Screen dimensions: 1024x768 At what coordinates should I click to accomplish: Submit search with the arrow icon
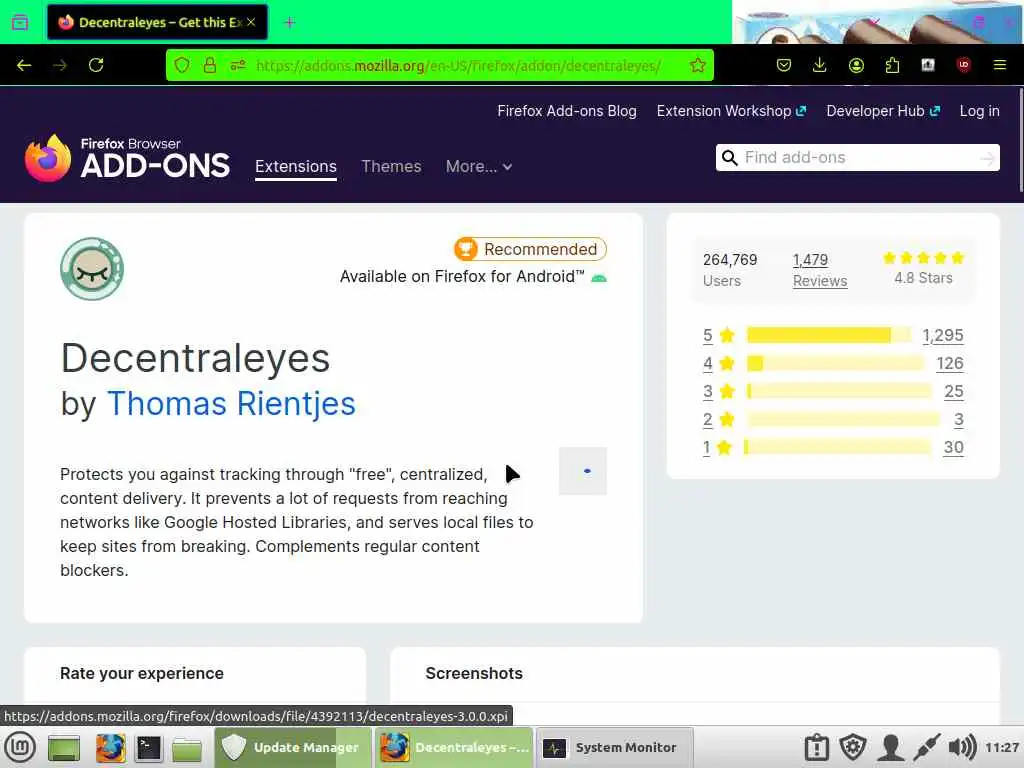coord(988,158)
